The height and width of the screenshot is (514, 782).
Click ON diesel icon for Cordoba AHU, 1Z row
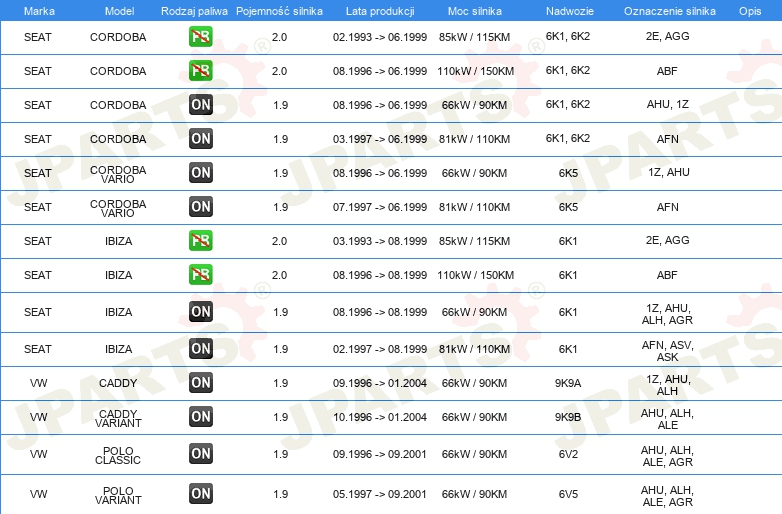200,105
